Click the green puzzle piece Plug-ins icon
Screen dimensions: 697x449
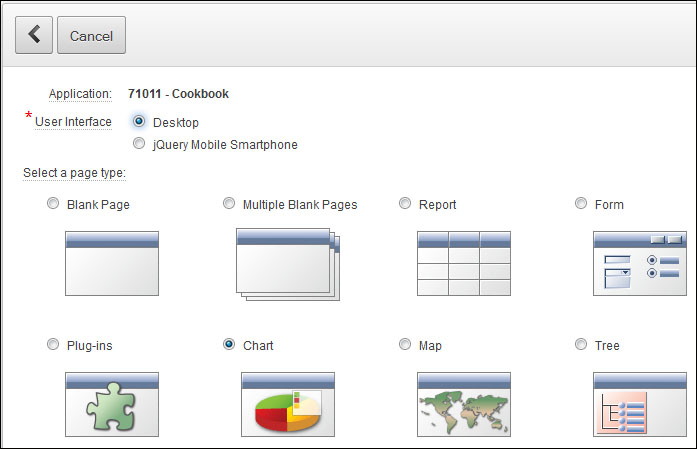point(112,404)
